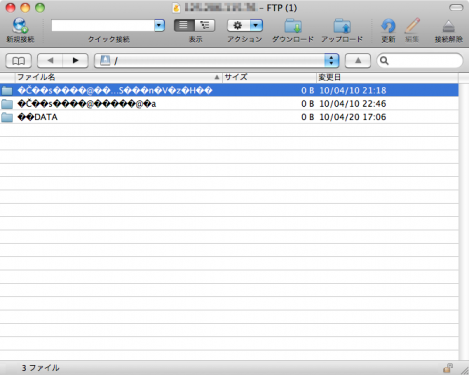
Task: Switch to list view display mode
Action: pyautogui.click(x=184, y=25)
